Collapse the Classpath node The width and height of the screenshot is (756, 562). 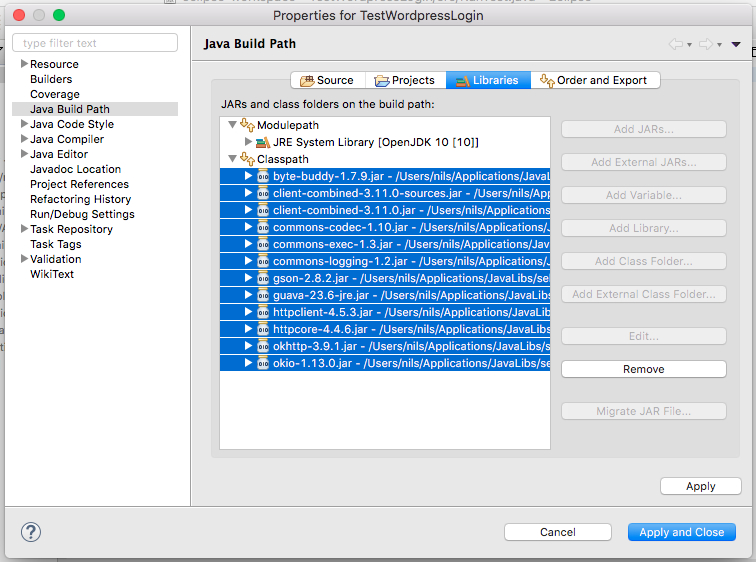232,159
